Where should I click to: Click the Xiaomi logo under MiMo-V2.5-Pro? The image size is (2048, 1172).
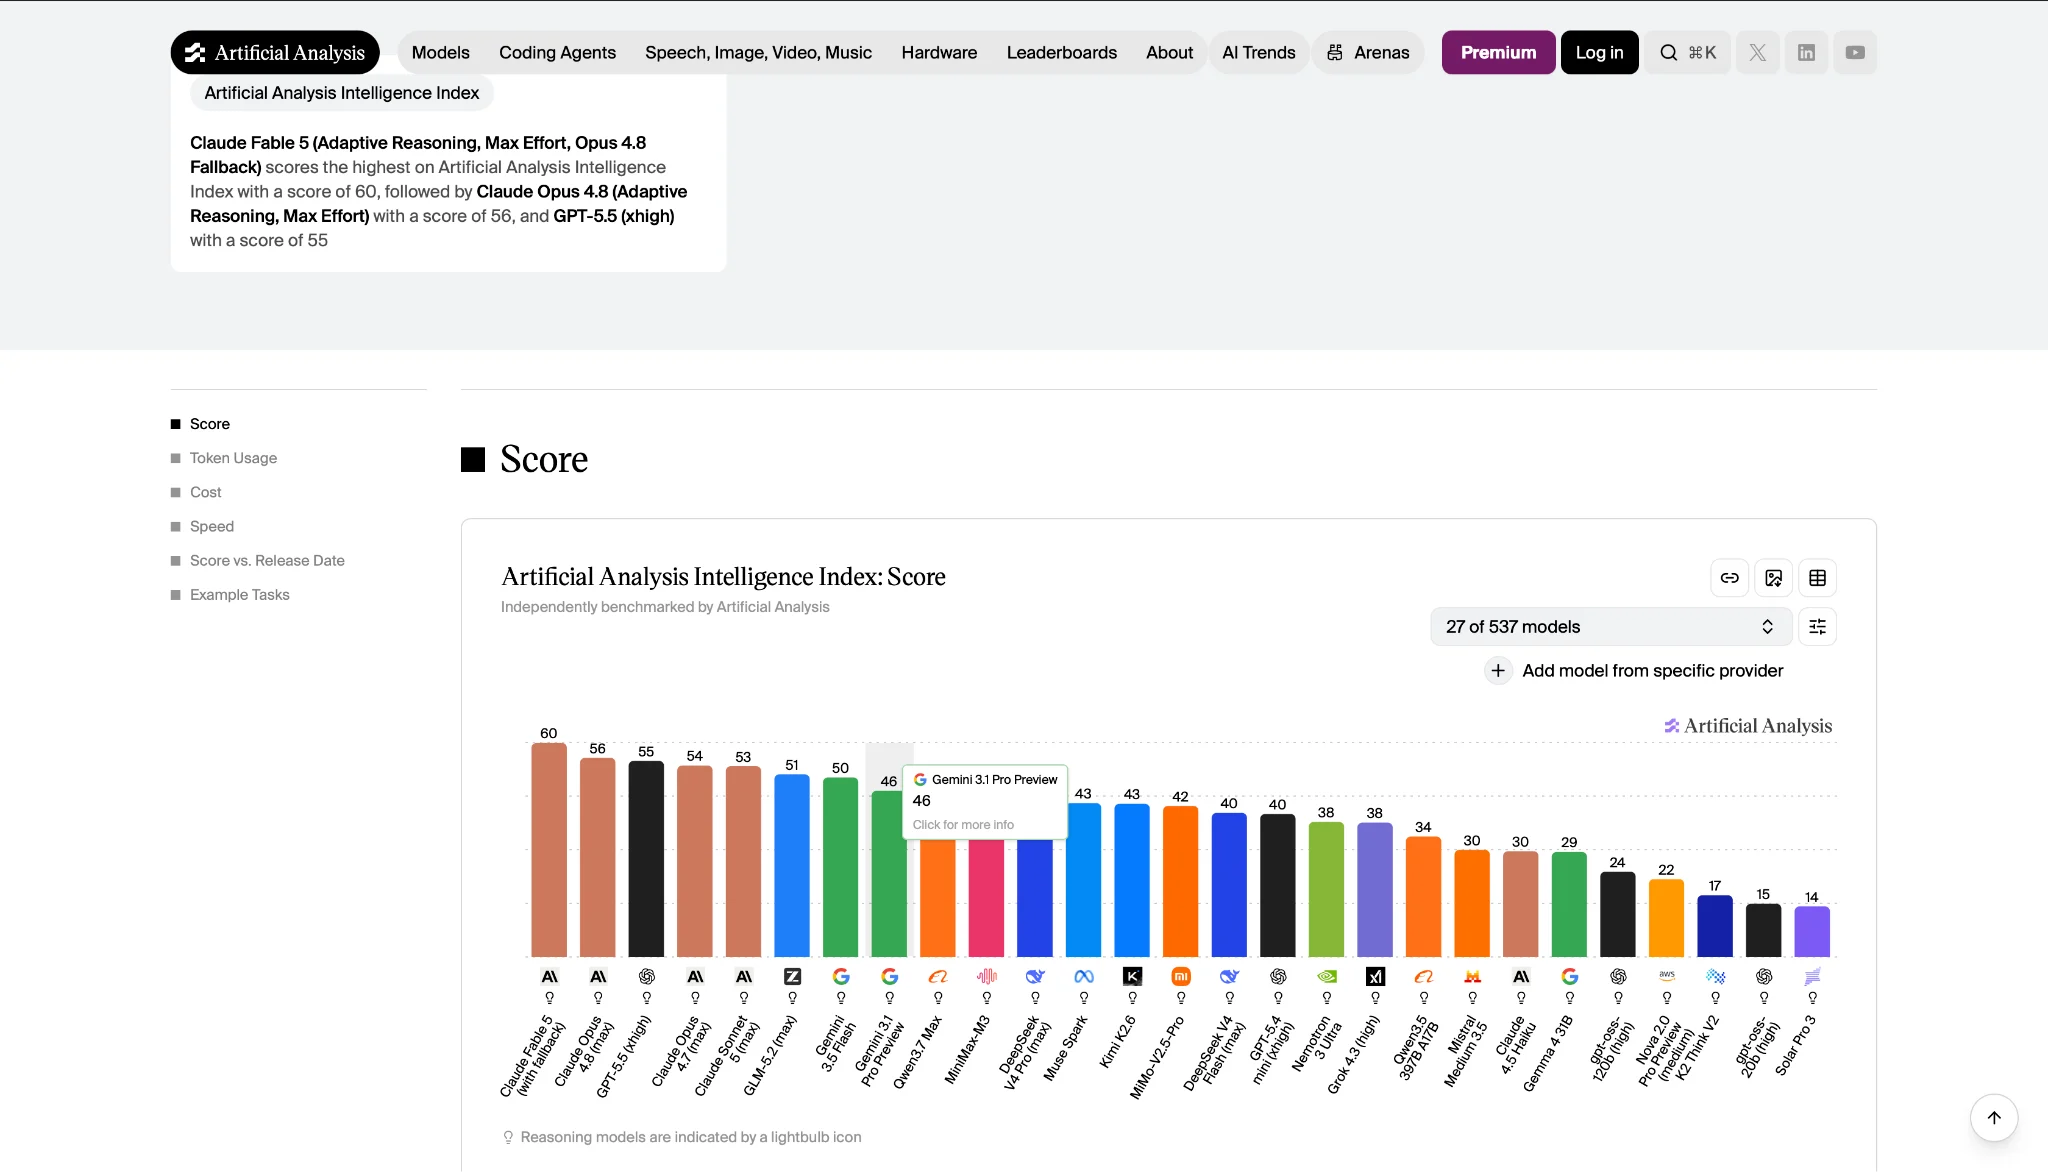[1181, 977]
